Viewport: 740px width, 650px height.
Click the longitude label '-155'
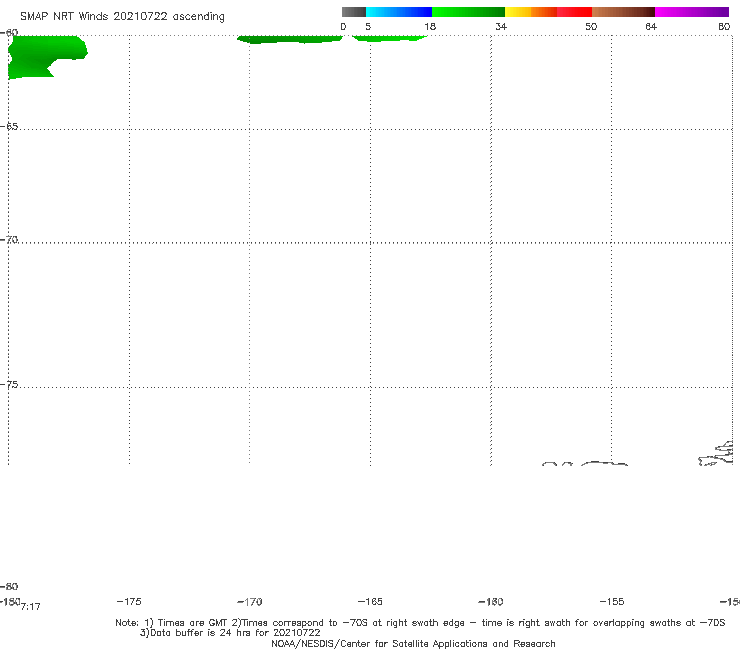point(612,602)
